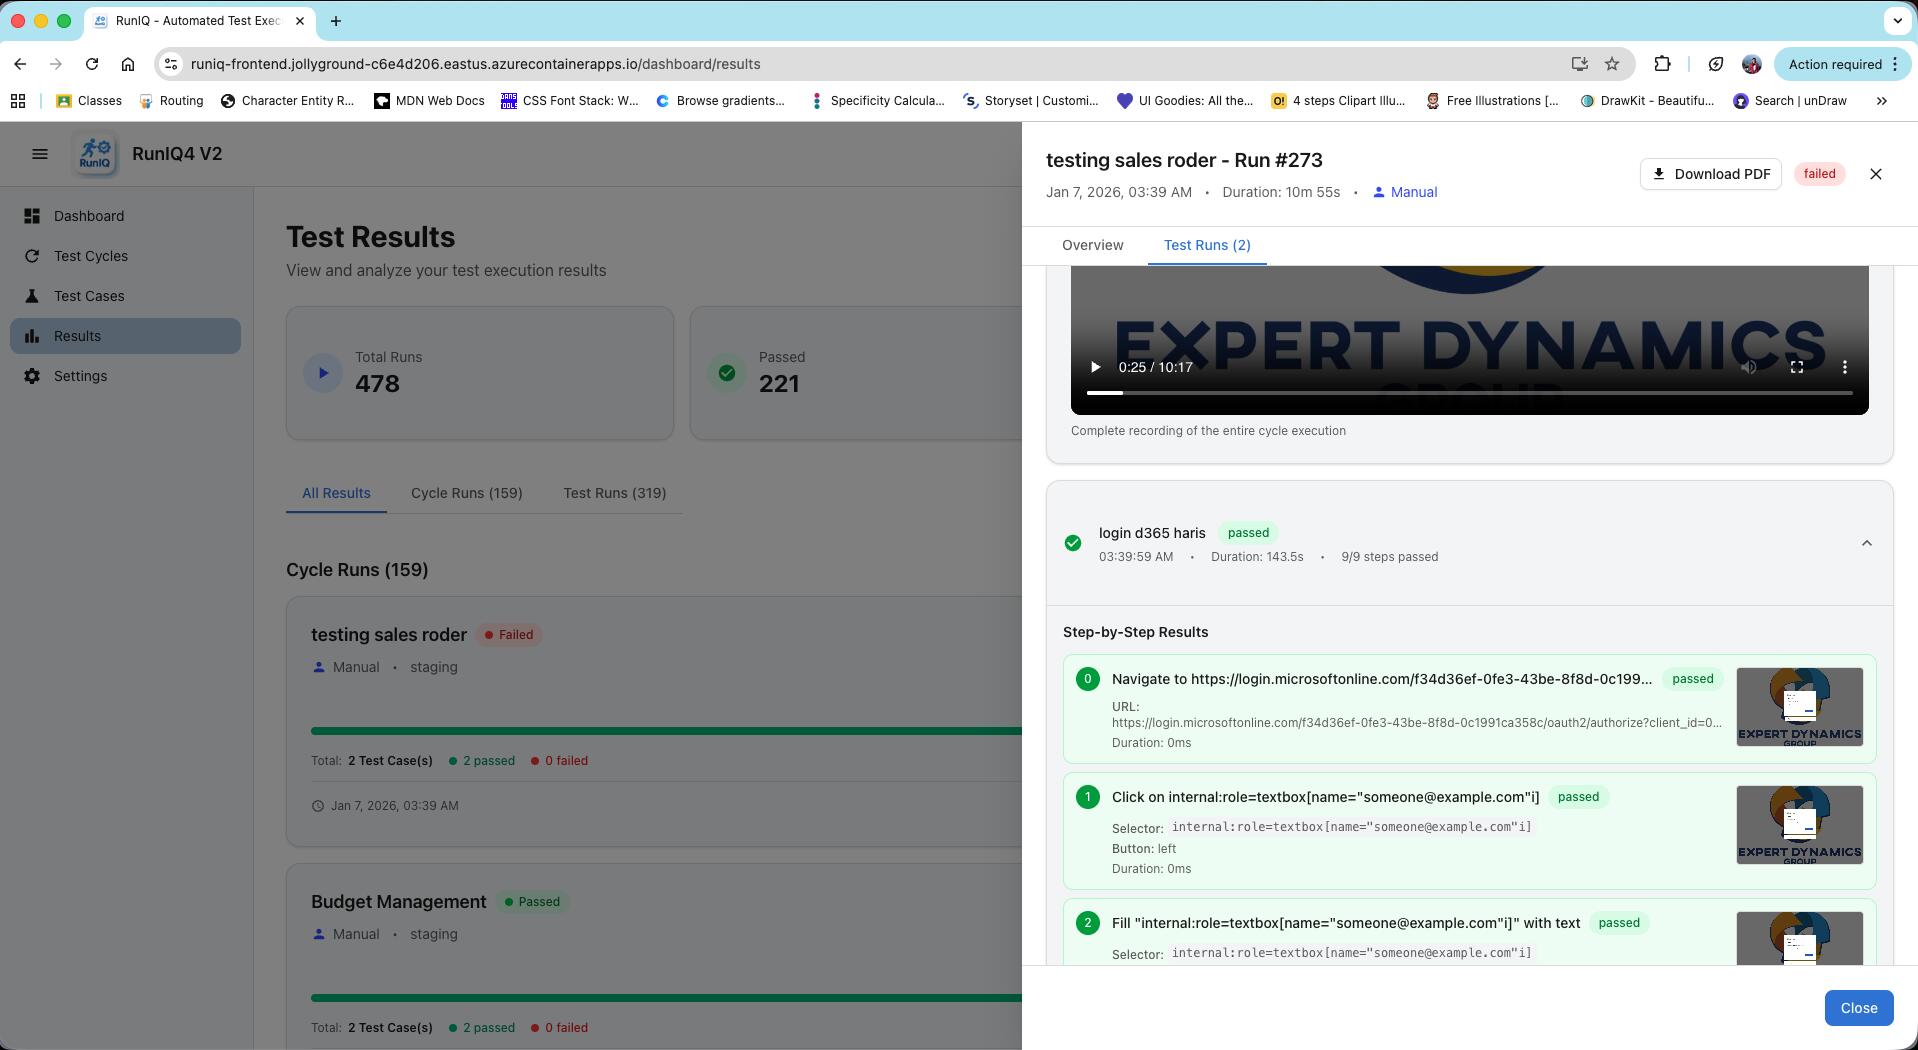Enter fullscreen mode for the video

[x=1796, y=367]
